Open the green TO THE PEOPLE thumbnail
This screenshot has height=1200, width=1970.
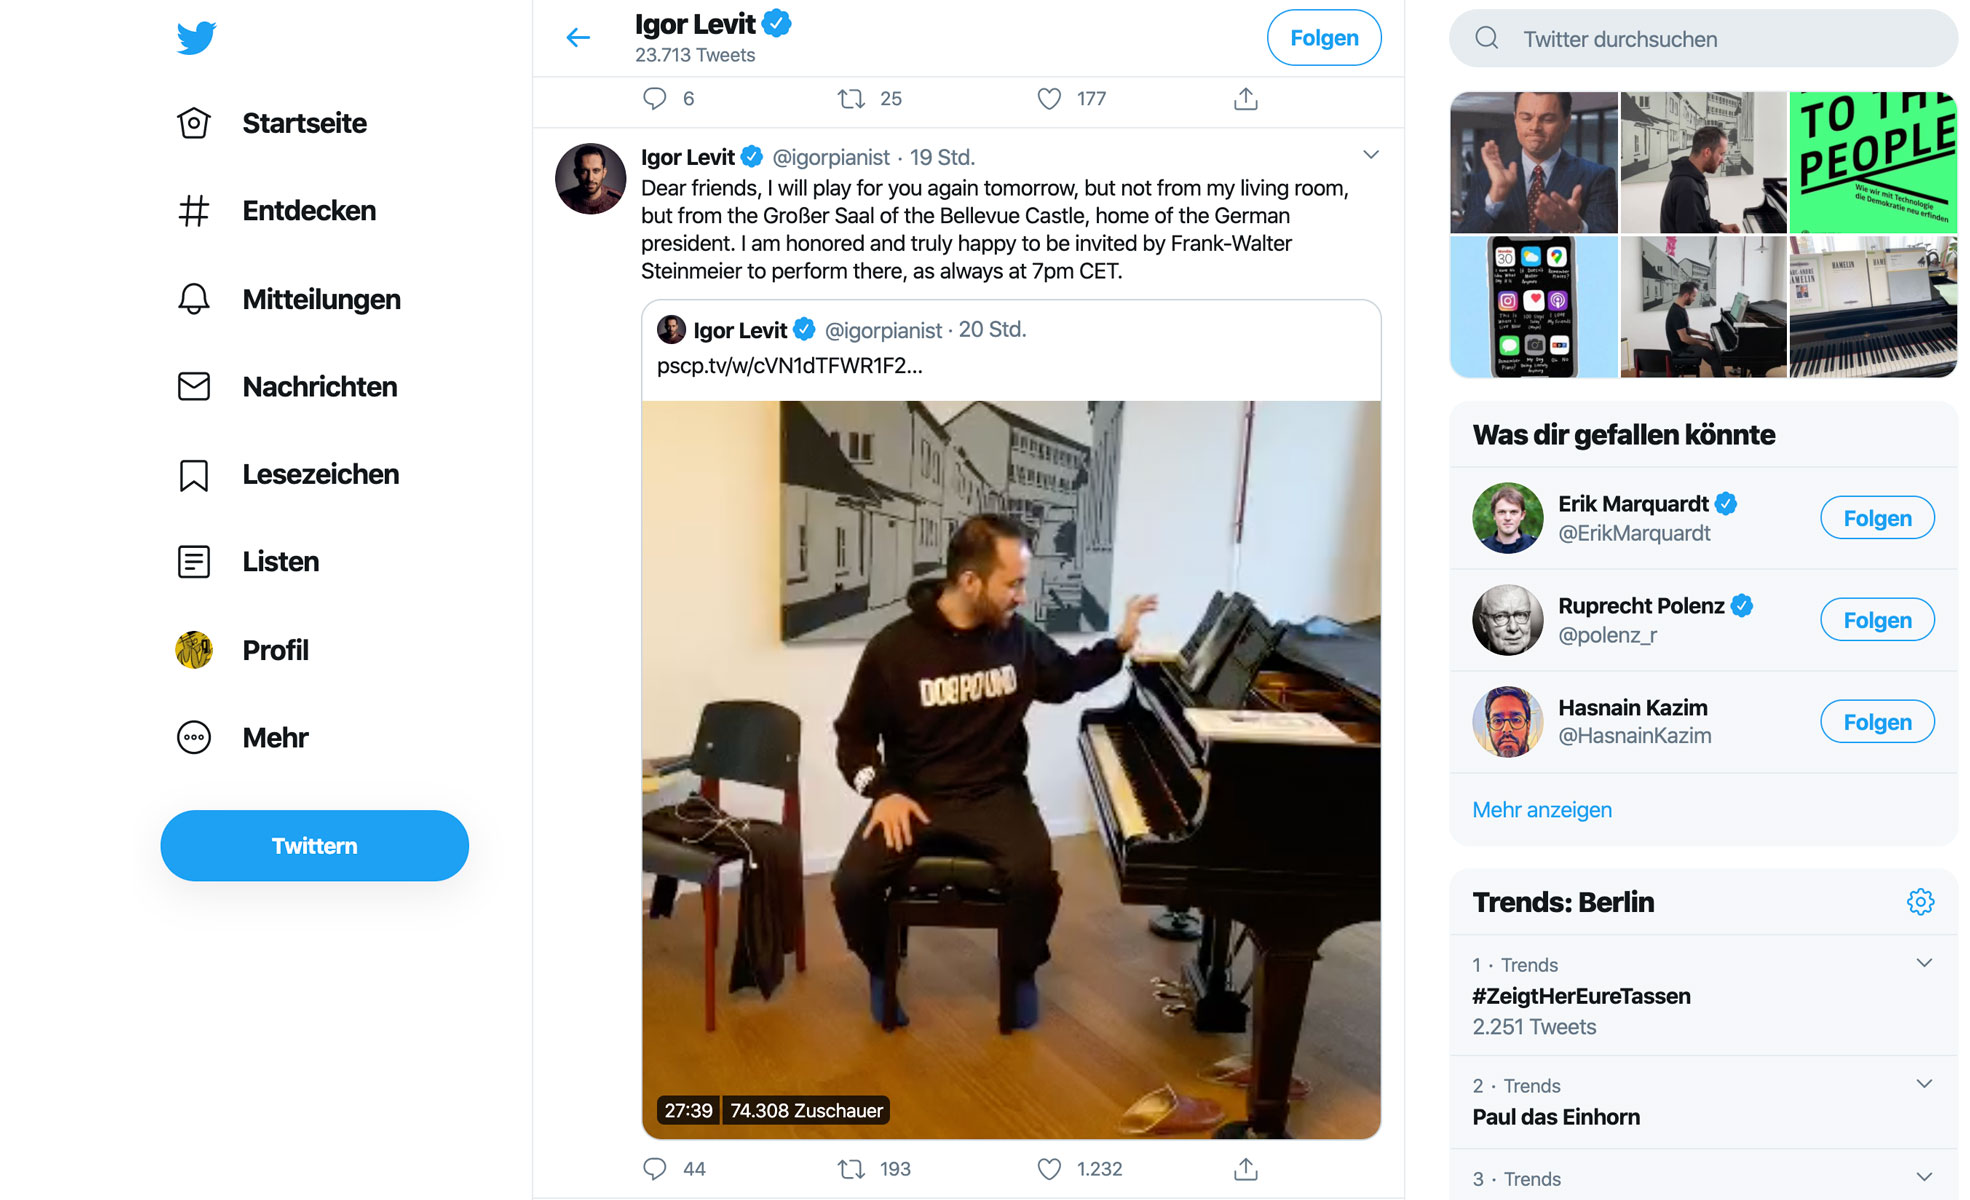click(x=1873, y=163)
